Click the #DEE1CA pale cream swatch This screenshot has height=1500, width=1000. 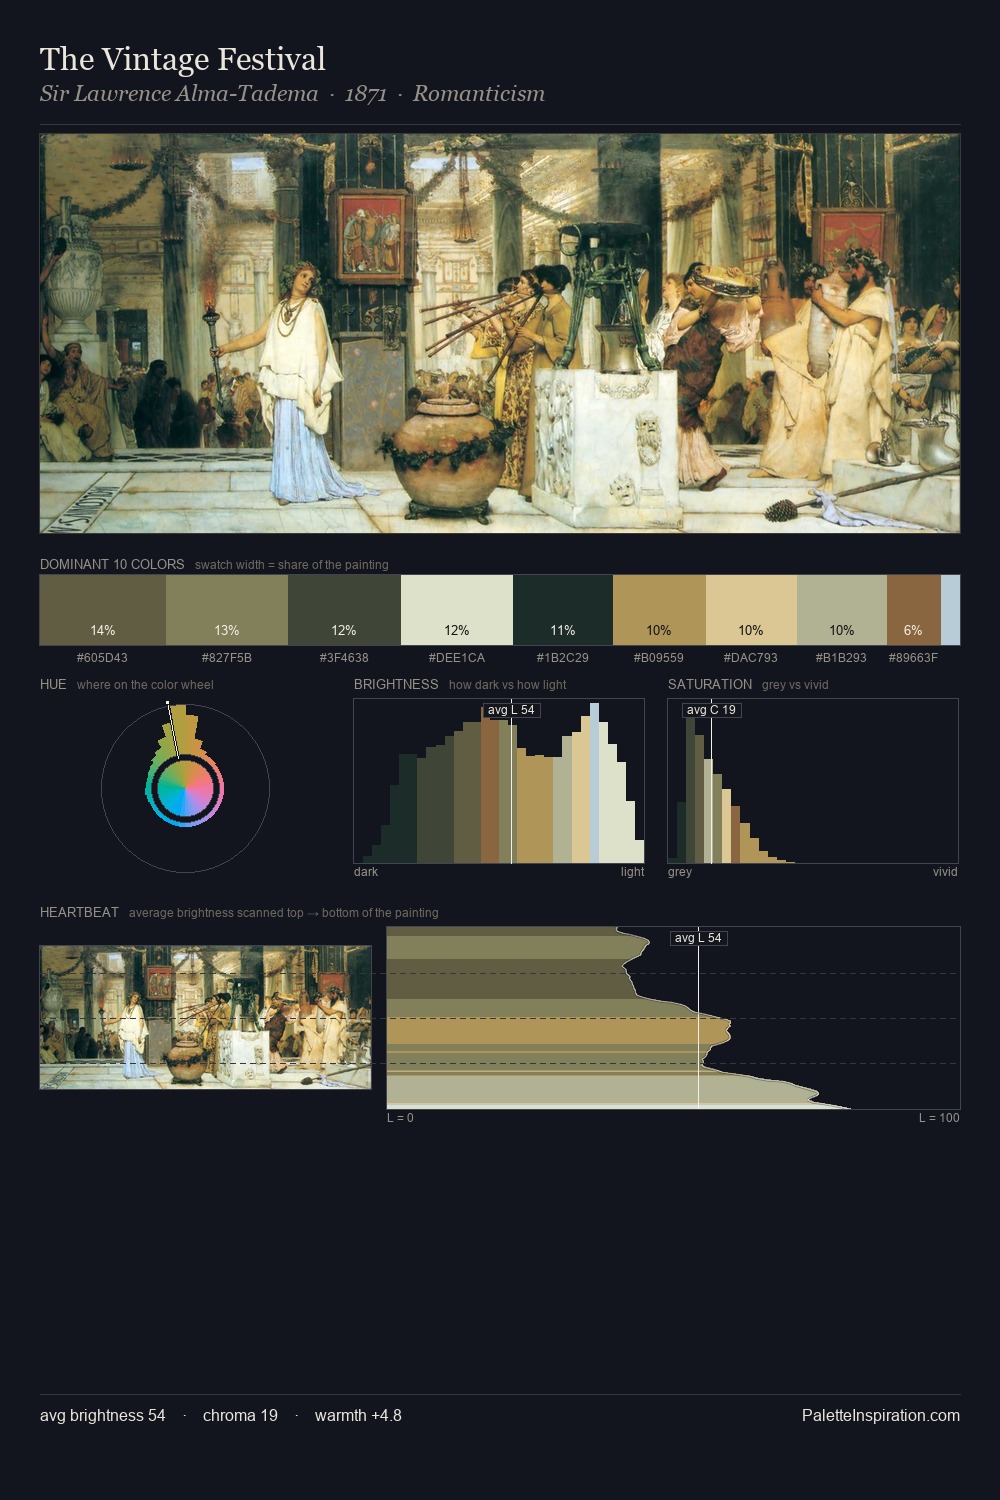[457, 610]
